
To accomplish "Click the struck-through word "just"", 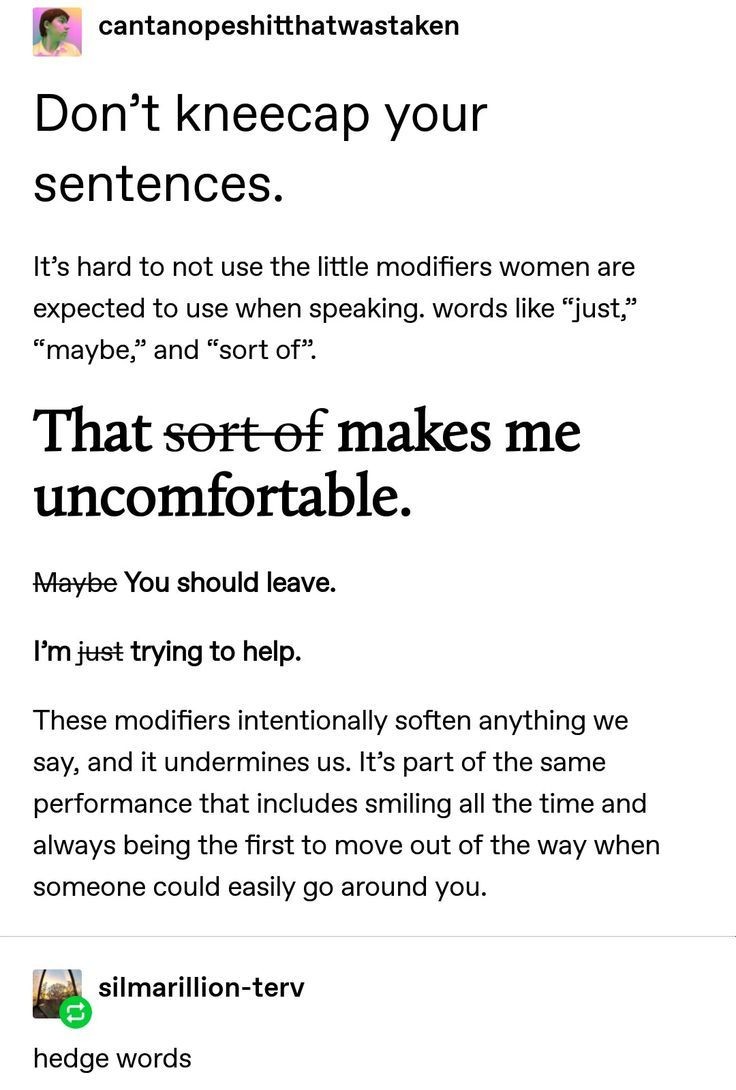I will tap(101, 653).
